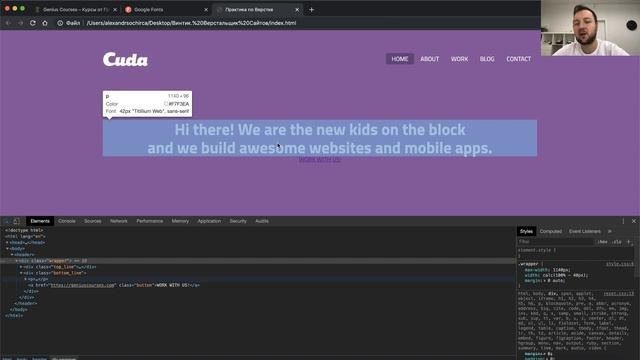
Task: Activate DevTools inspect element picker
Action: click(x=7, y=221)
